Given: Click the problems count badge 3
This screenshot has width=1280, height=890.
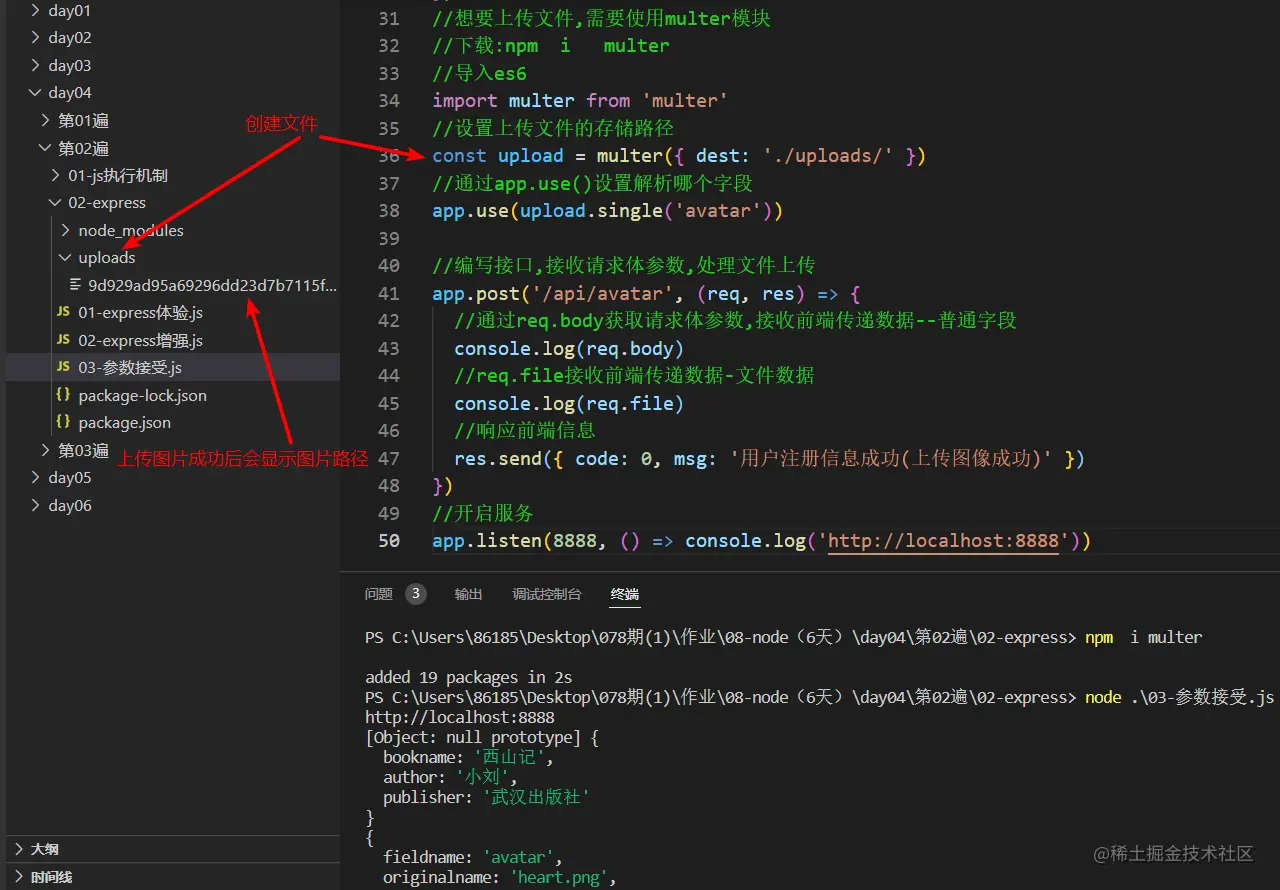Looking at the screenshot, I should [416, 594].
